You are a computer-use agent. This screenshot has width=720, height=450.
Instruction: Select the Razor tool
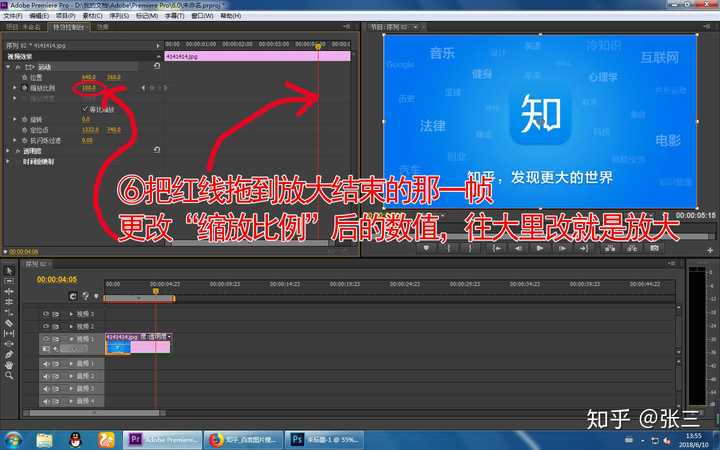(x=9, y=323)
